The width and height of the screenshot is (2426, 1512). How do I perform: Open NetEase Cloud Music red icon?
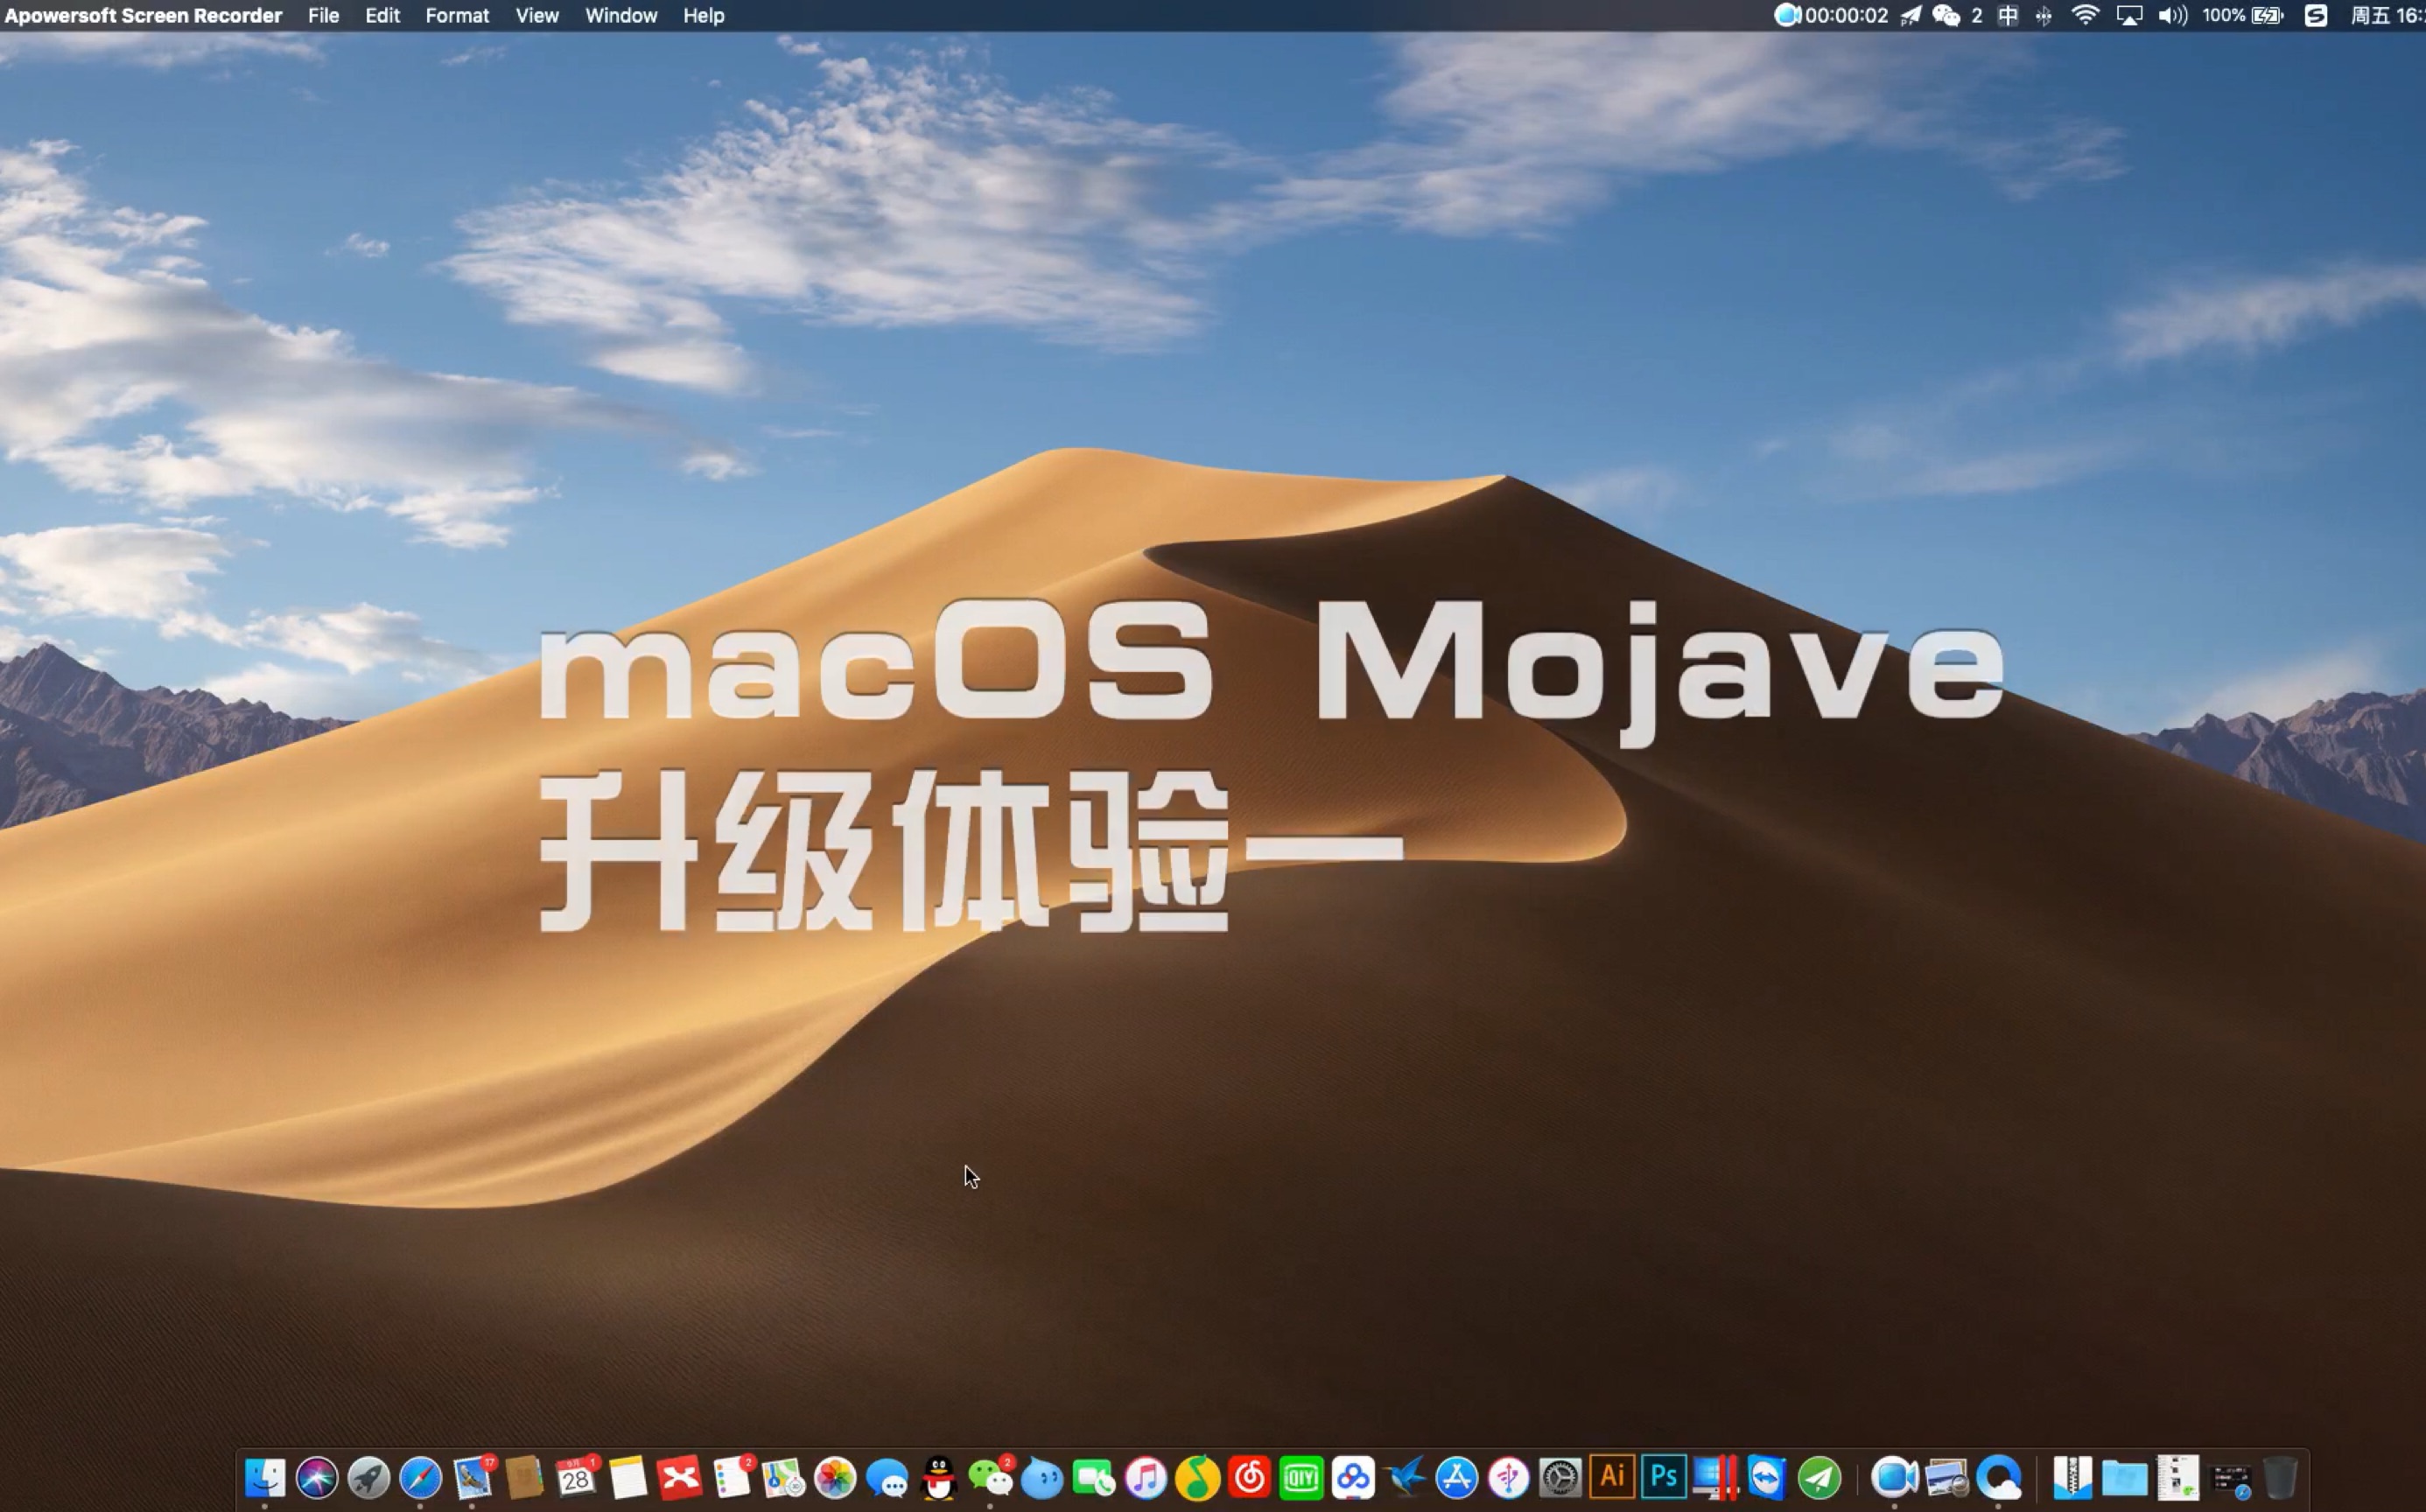click(x=1250, y=1477)
